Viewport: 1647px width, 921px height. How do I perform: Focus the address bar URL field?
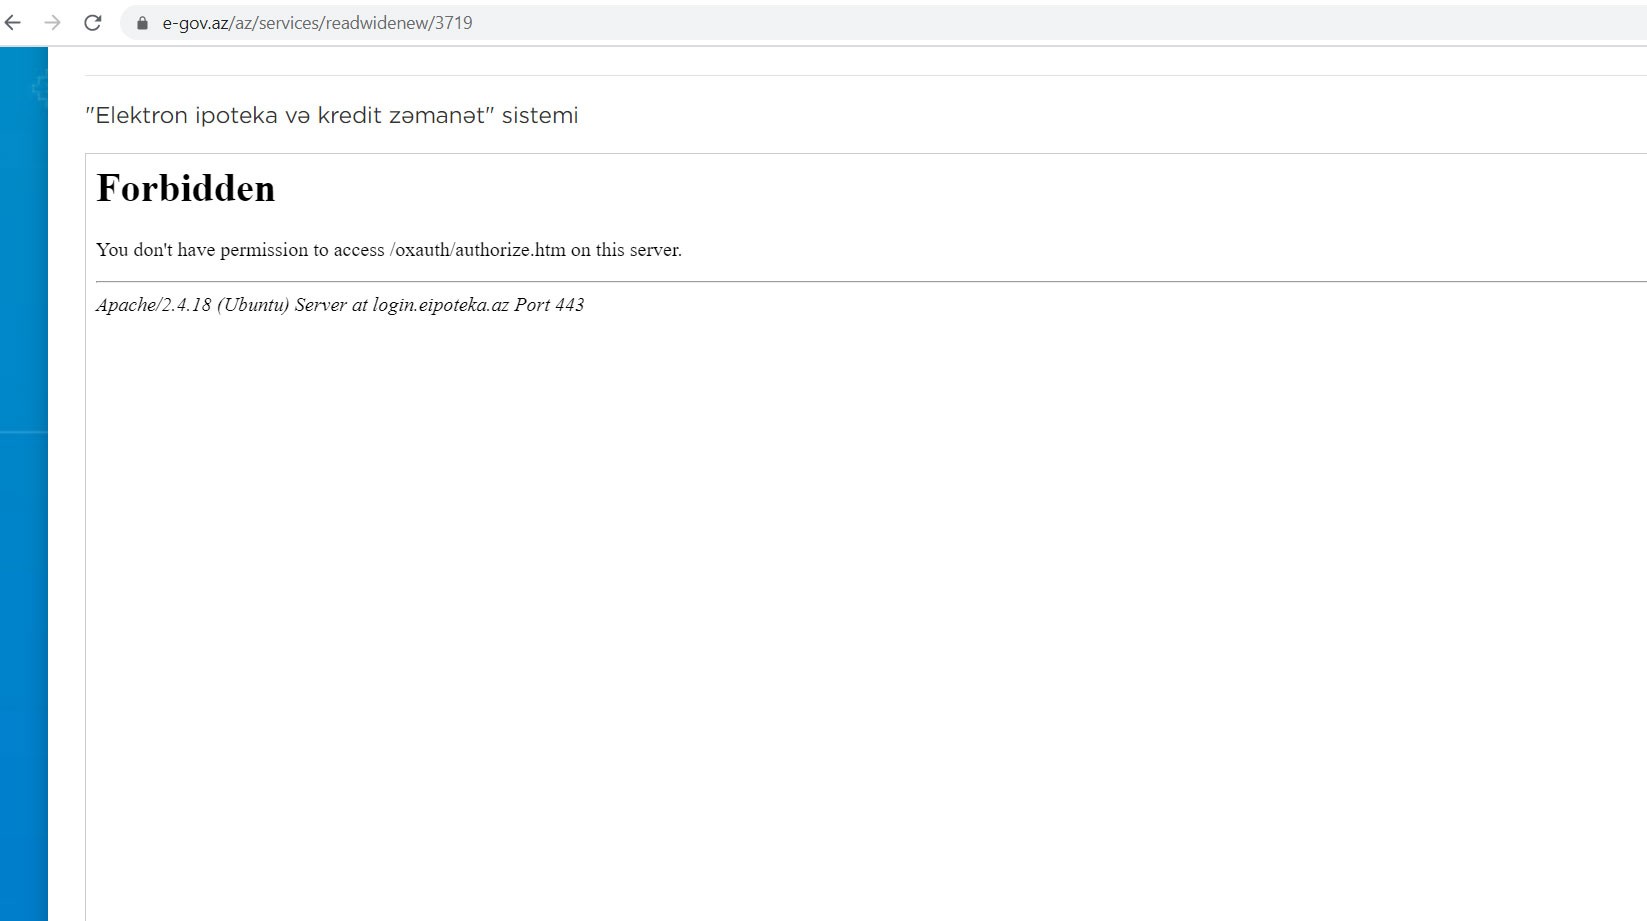[800, 23]
